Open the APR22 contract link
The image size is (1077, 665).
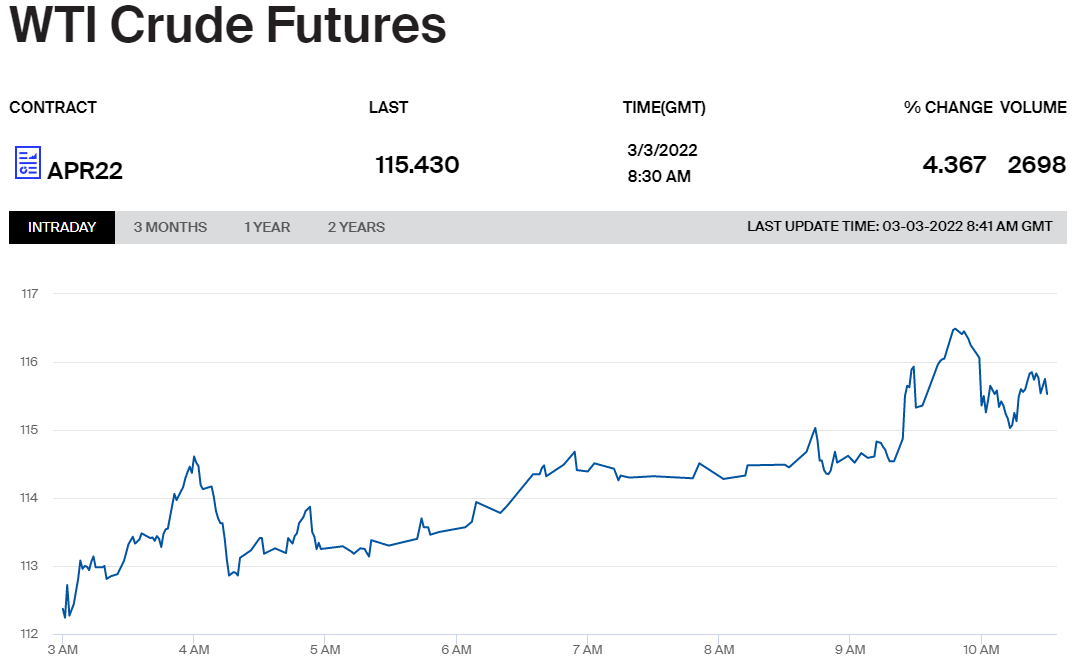click(x=85, y=170)
